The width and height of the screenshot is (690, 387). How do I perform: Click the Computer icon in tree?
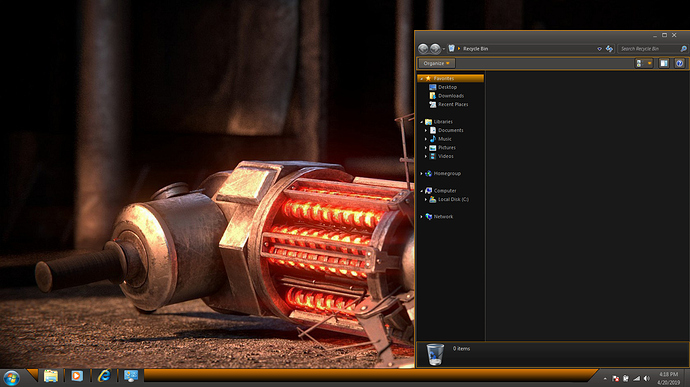428,191
